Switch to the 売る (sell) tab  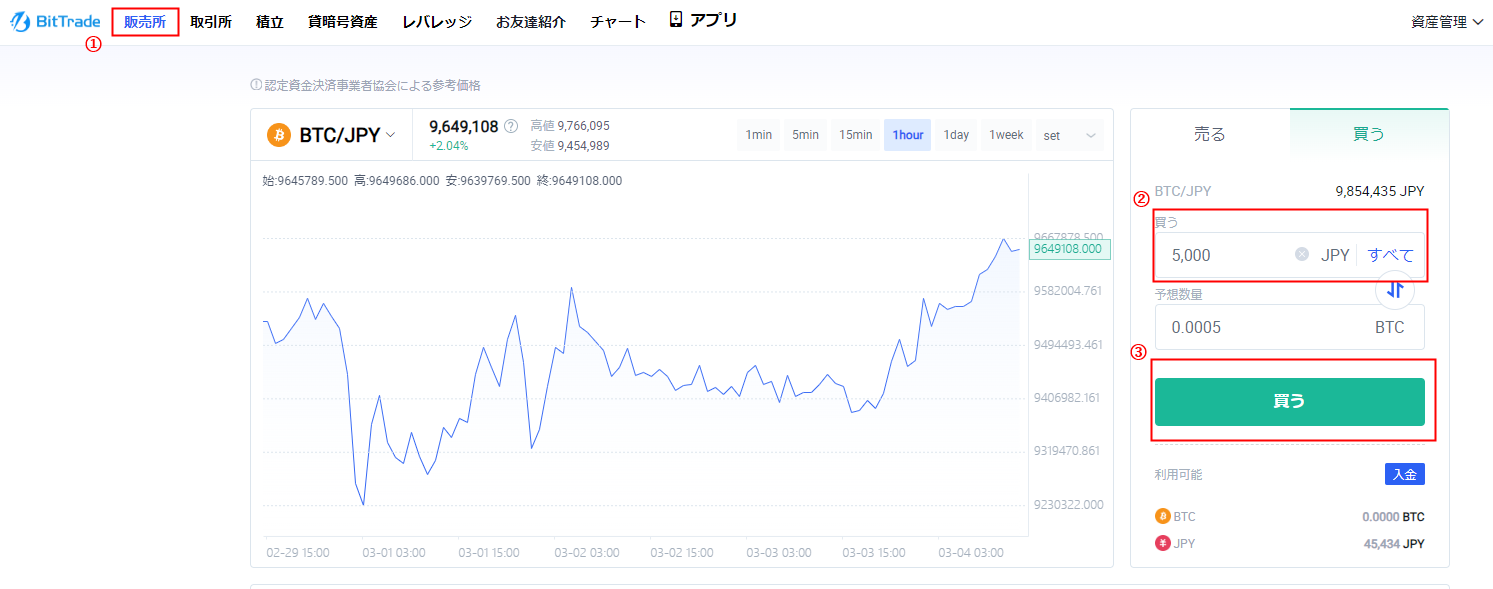[1210, 134]
